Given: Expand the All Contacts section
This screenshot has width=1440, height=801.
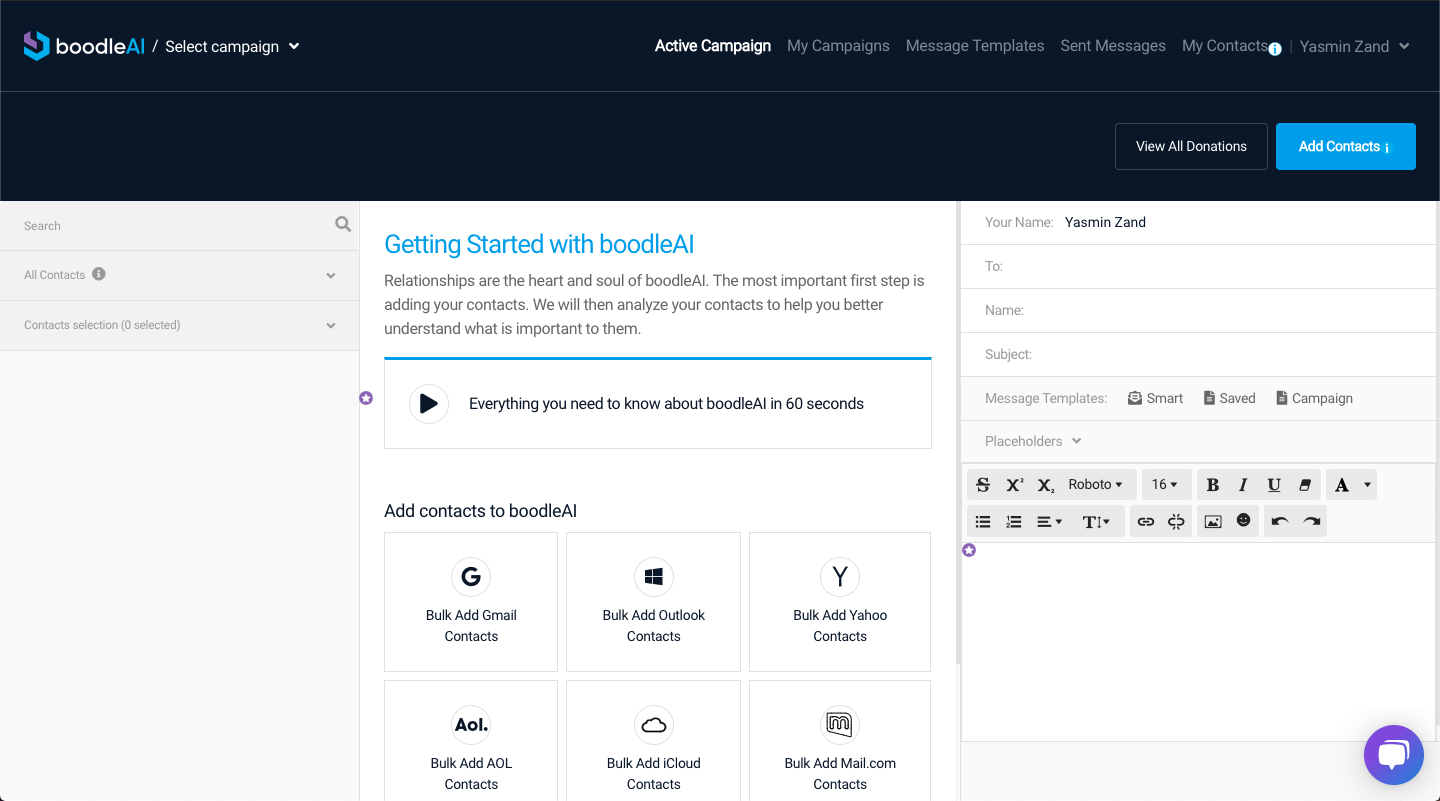Looking at the screenshot, I should click(180, 275).
